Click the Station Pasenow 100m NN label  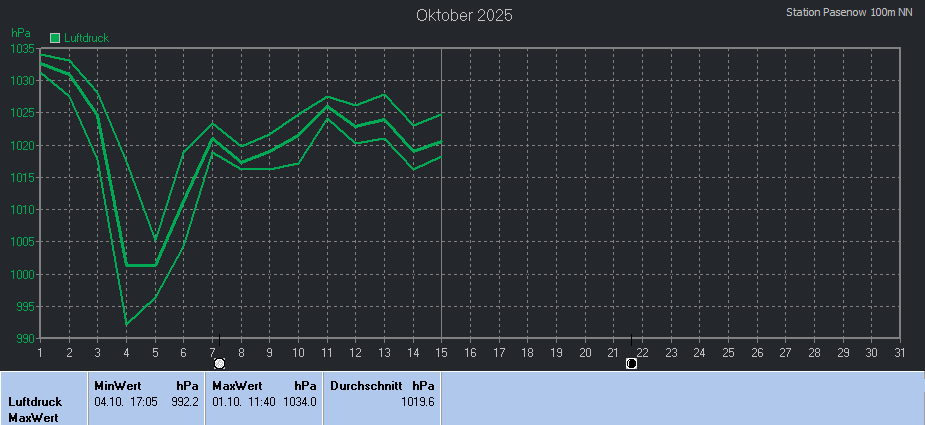pyautogui.click(x=849, y=13)
